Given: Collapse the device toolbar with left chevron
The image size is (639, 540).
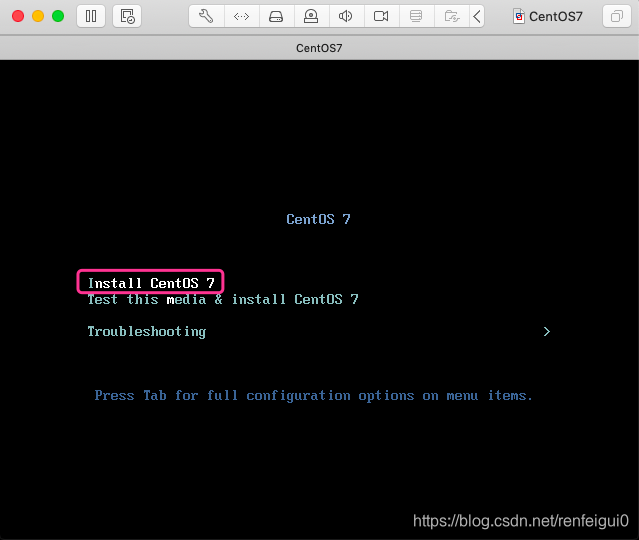Looking at the screenshot, I should (477, 16).
